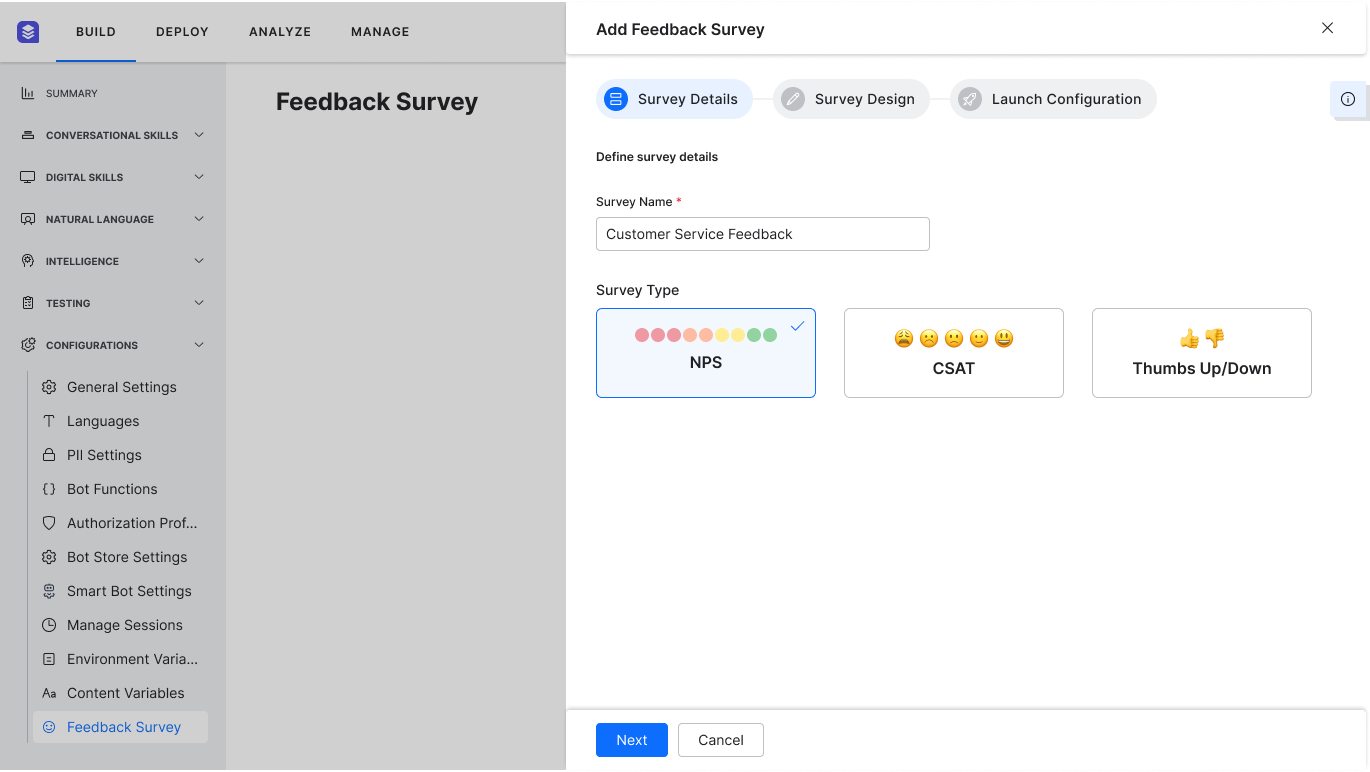1370x772 pixels.
Task: Cancel the Add Feedback Survey dialog
Action: [720, 740]
